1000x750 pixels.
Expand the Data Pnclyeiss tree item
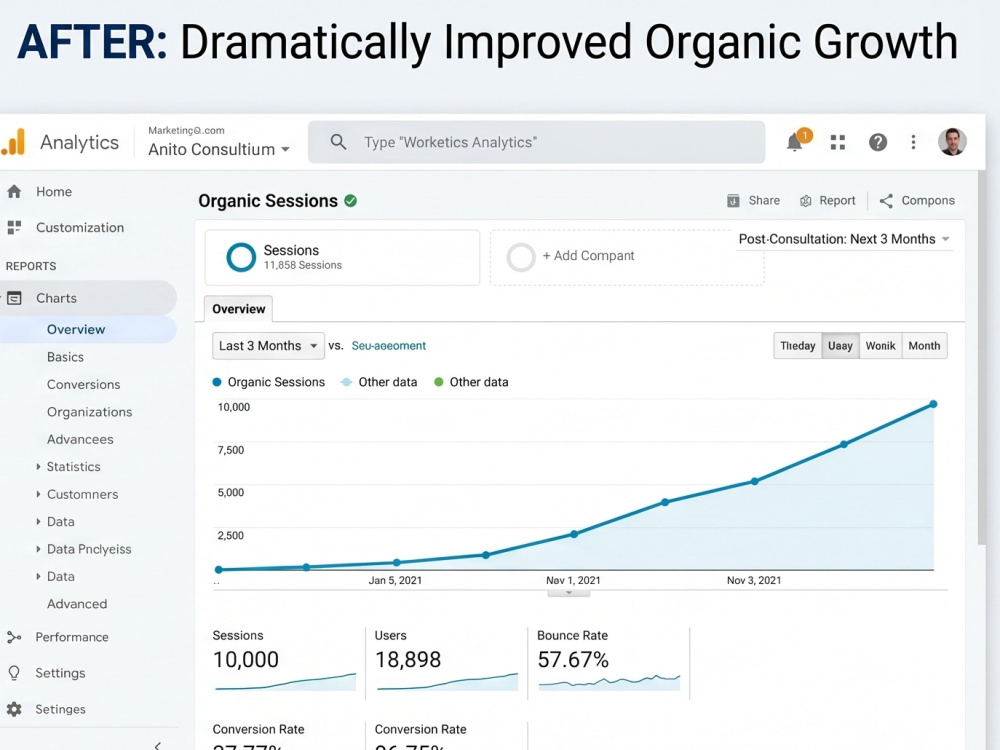click(38, 549)
